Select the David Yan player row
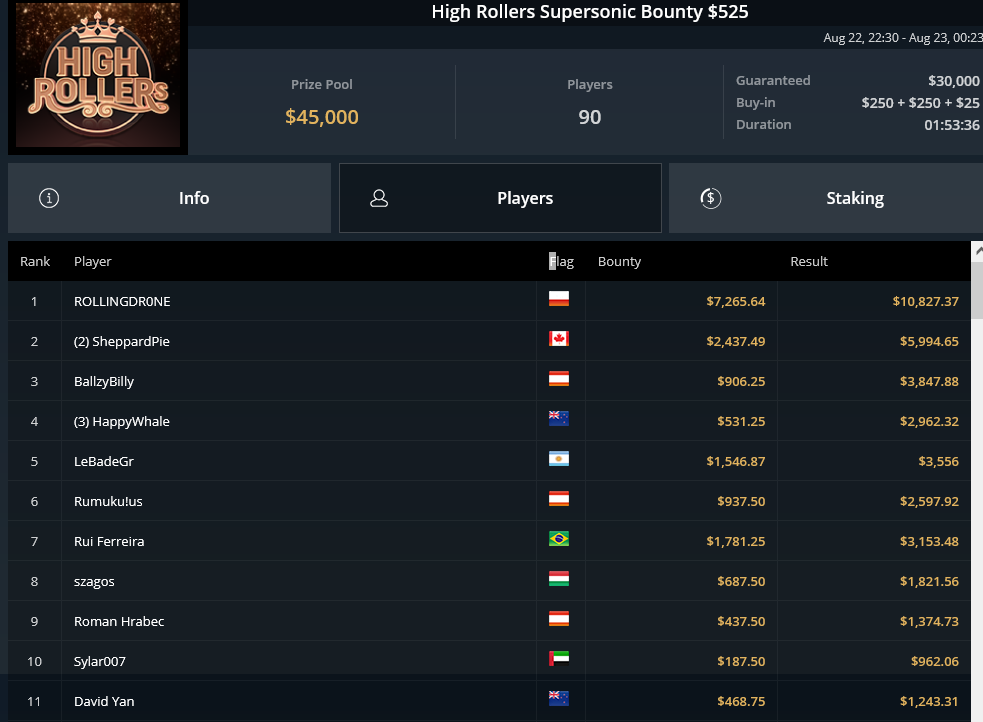This screenshot has width=983, height=722. (489, 701)
